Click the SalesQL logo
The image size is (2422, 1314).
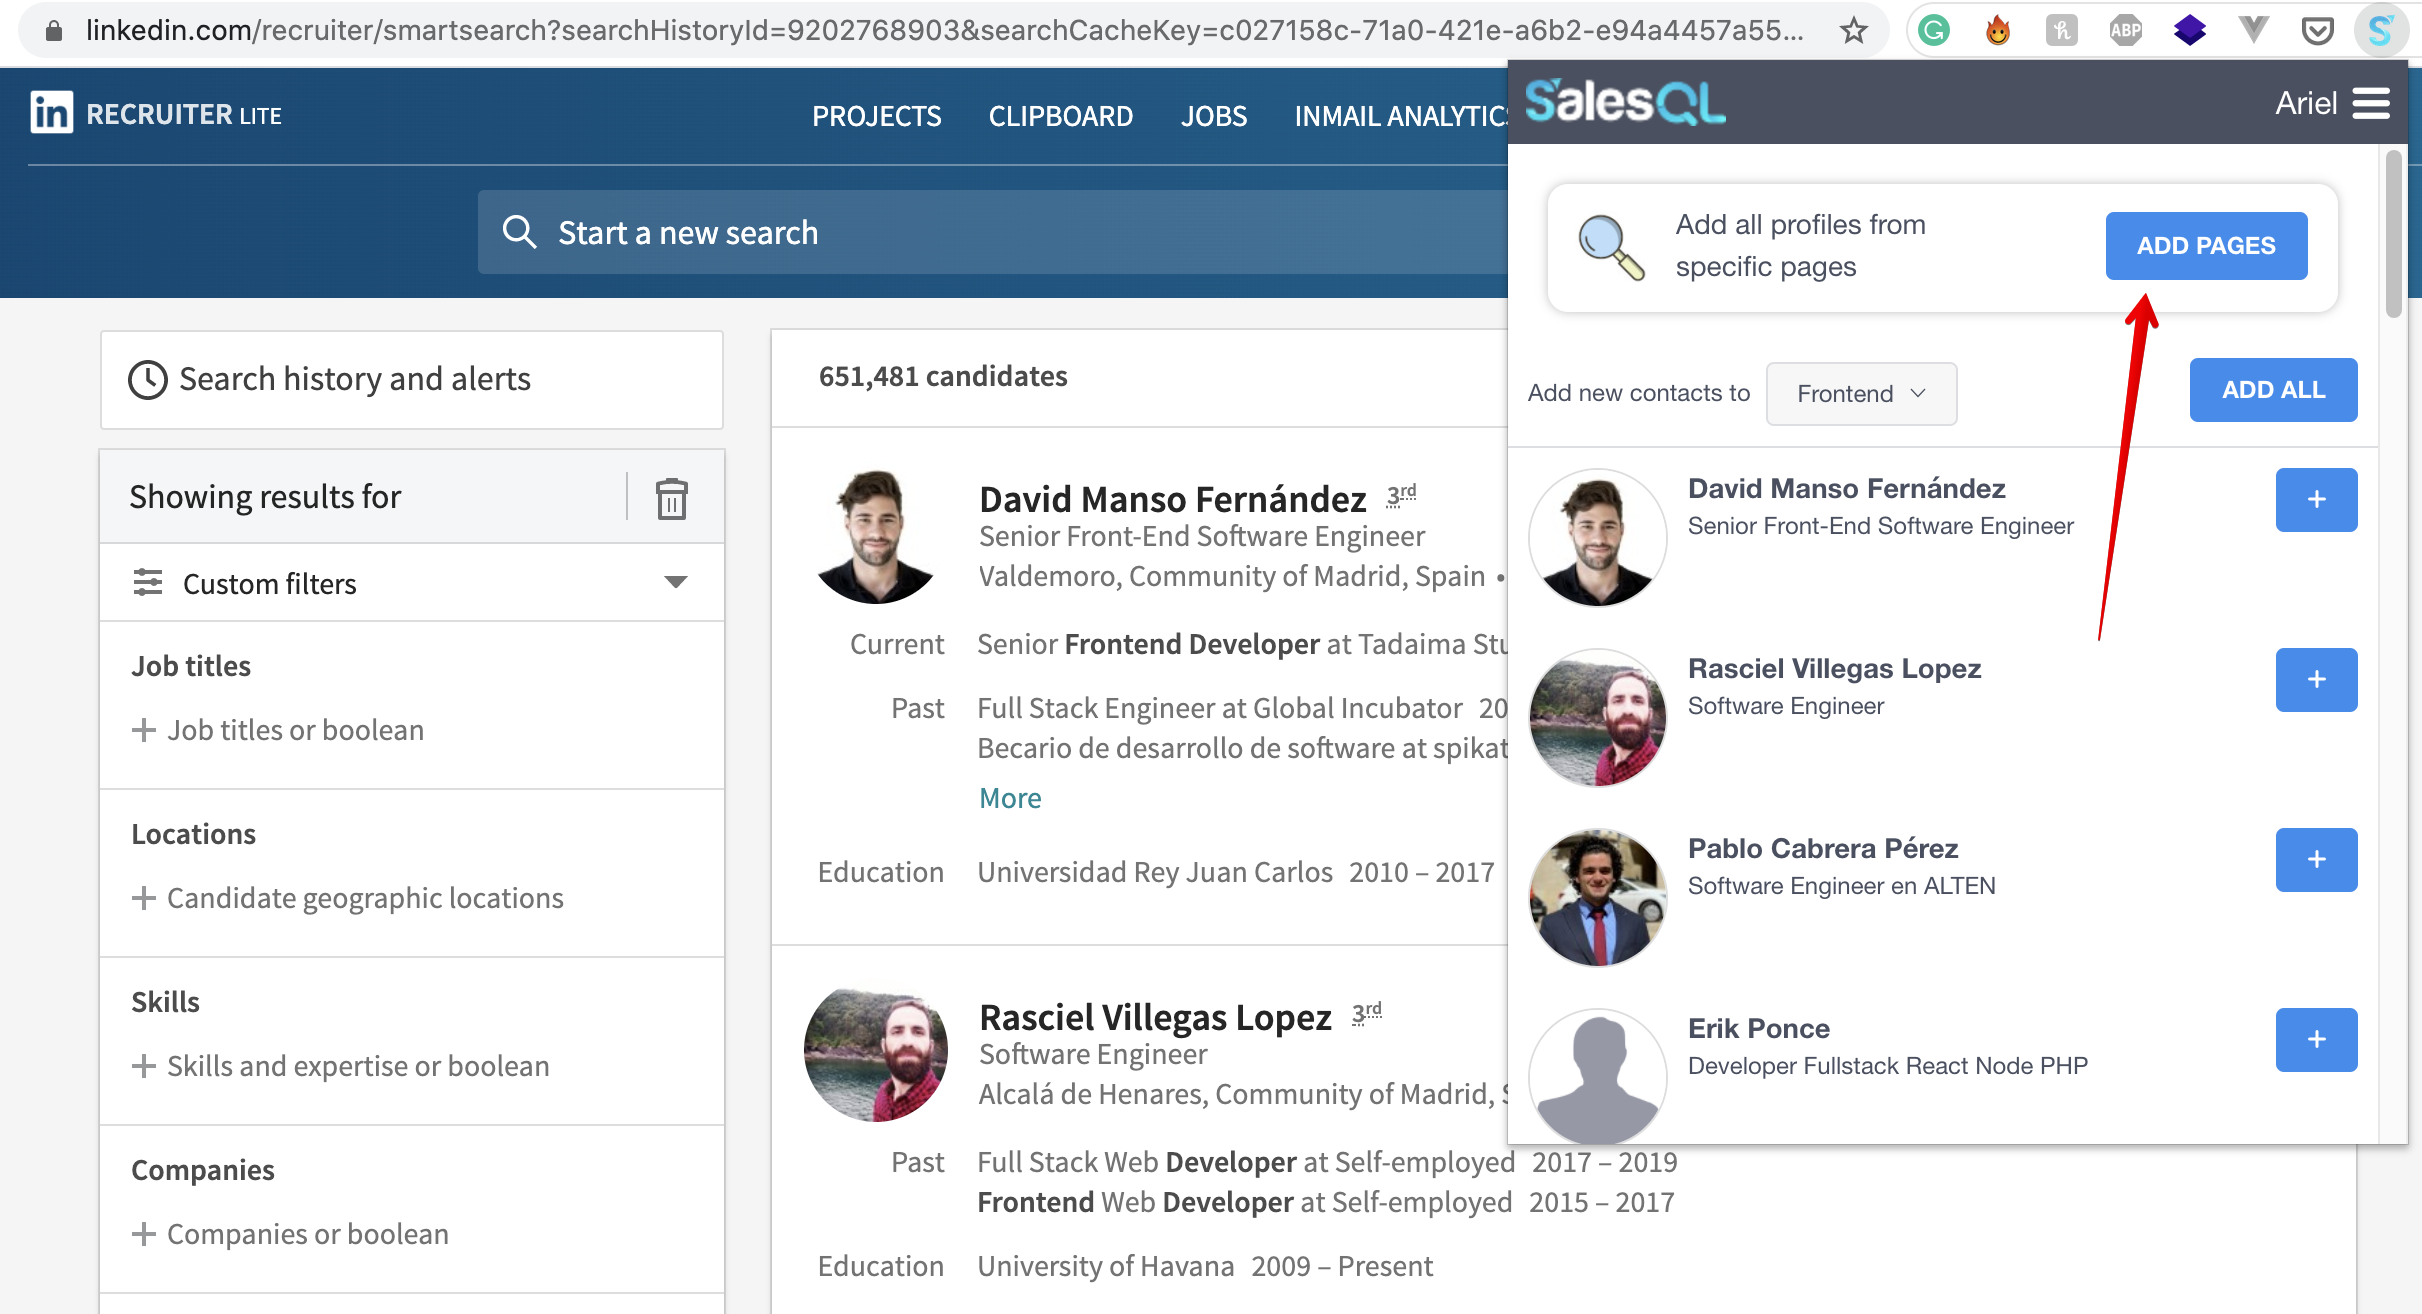[x=1624, y=102]
